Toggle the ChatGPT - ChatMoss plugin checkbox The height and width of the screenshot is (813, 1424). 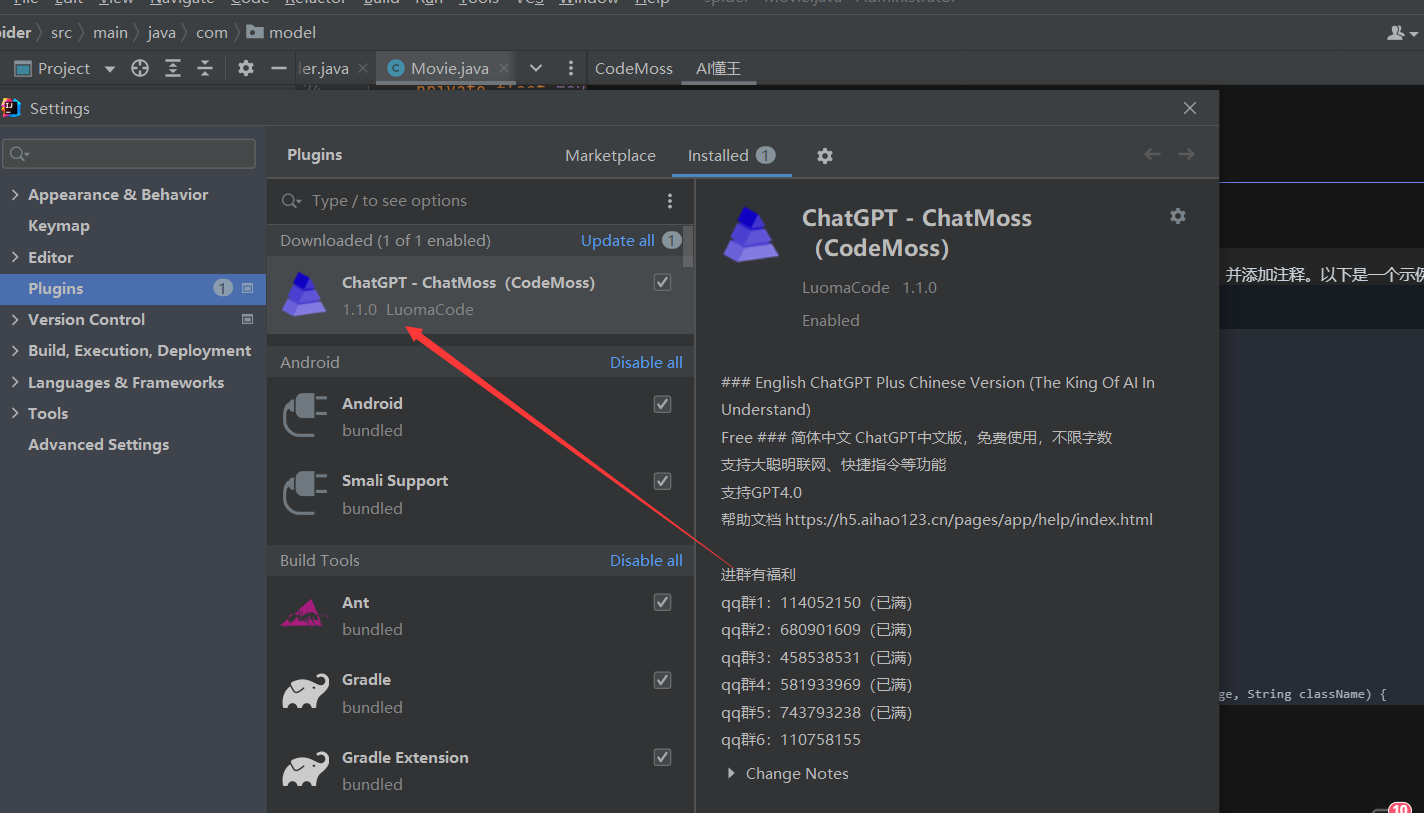click(662, 283)
